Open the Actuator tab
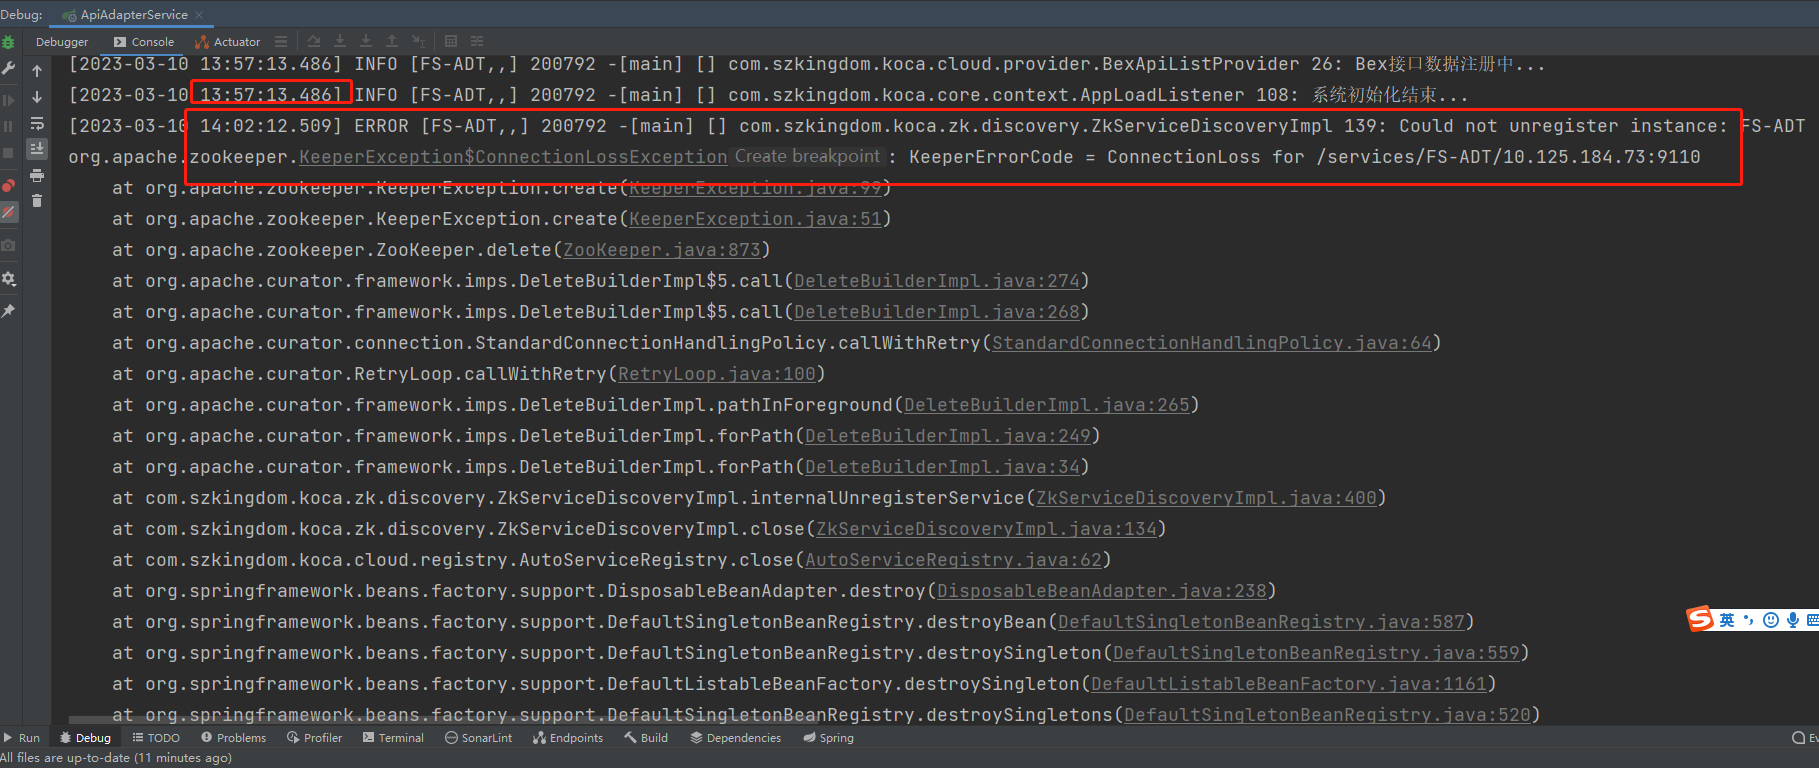 point(228,42)
